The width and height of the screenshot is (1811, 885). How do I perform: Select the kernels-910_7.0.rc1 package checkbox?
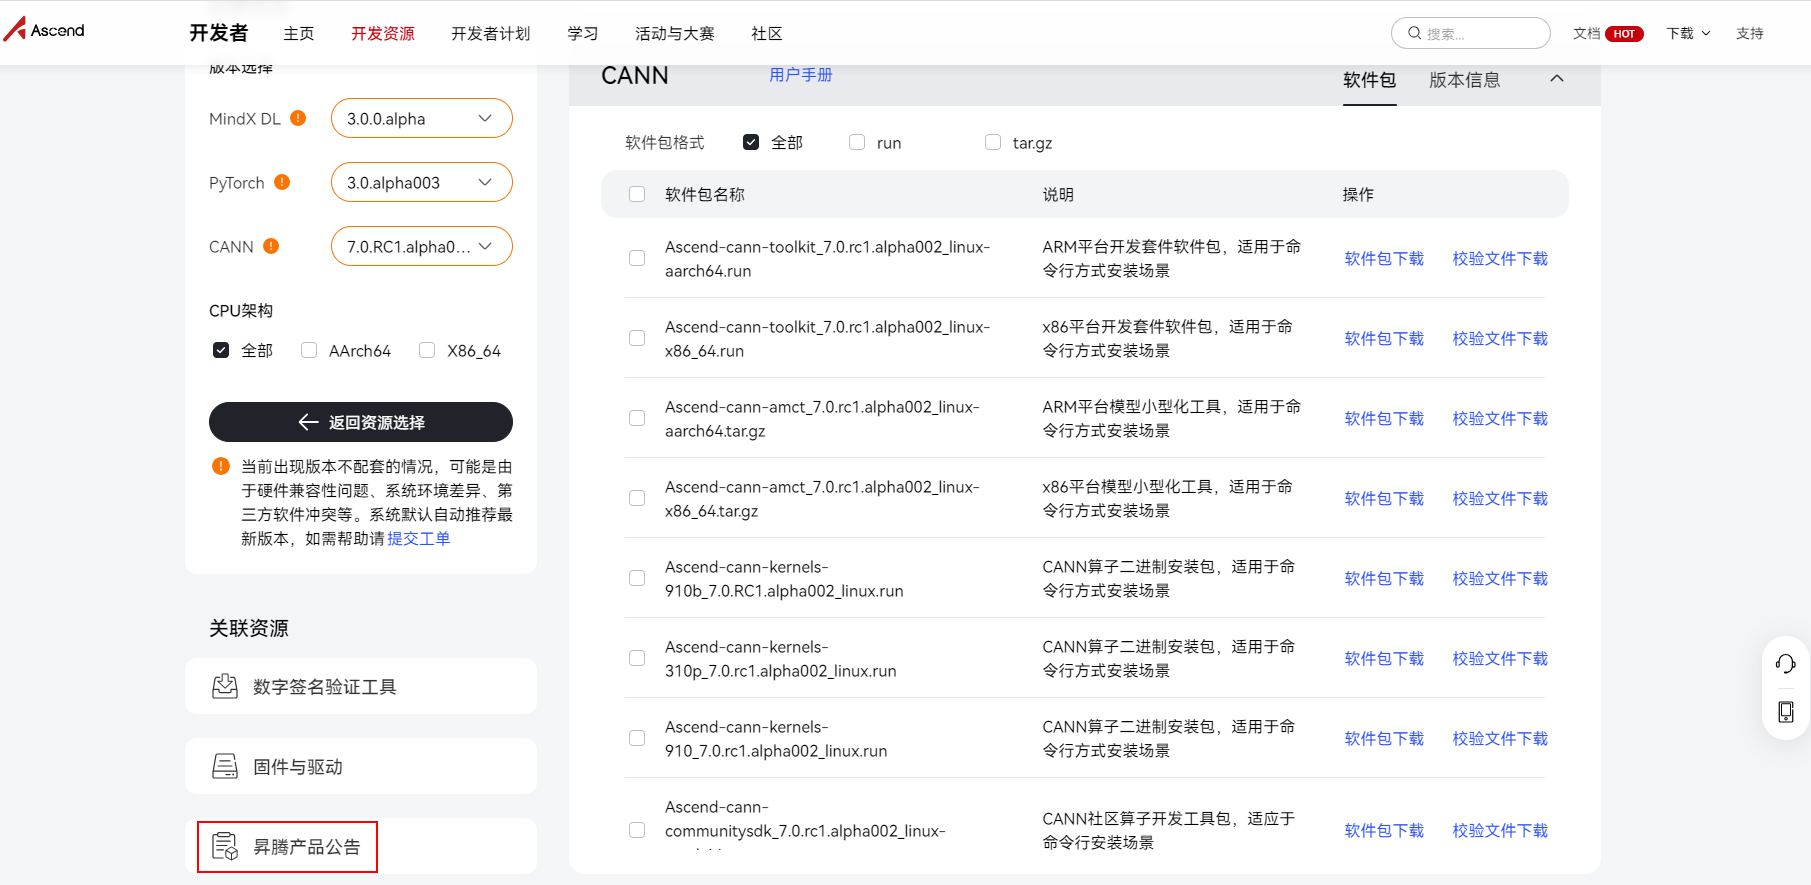tap(637, 738)
